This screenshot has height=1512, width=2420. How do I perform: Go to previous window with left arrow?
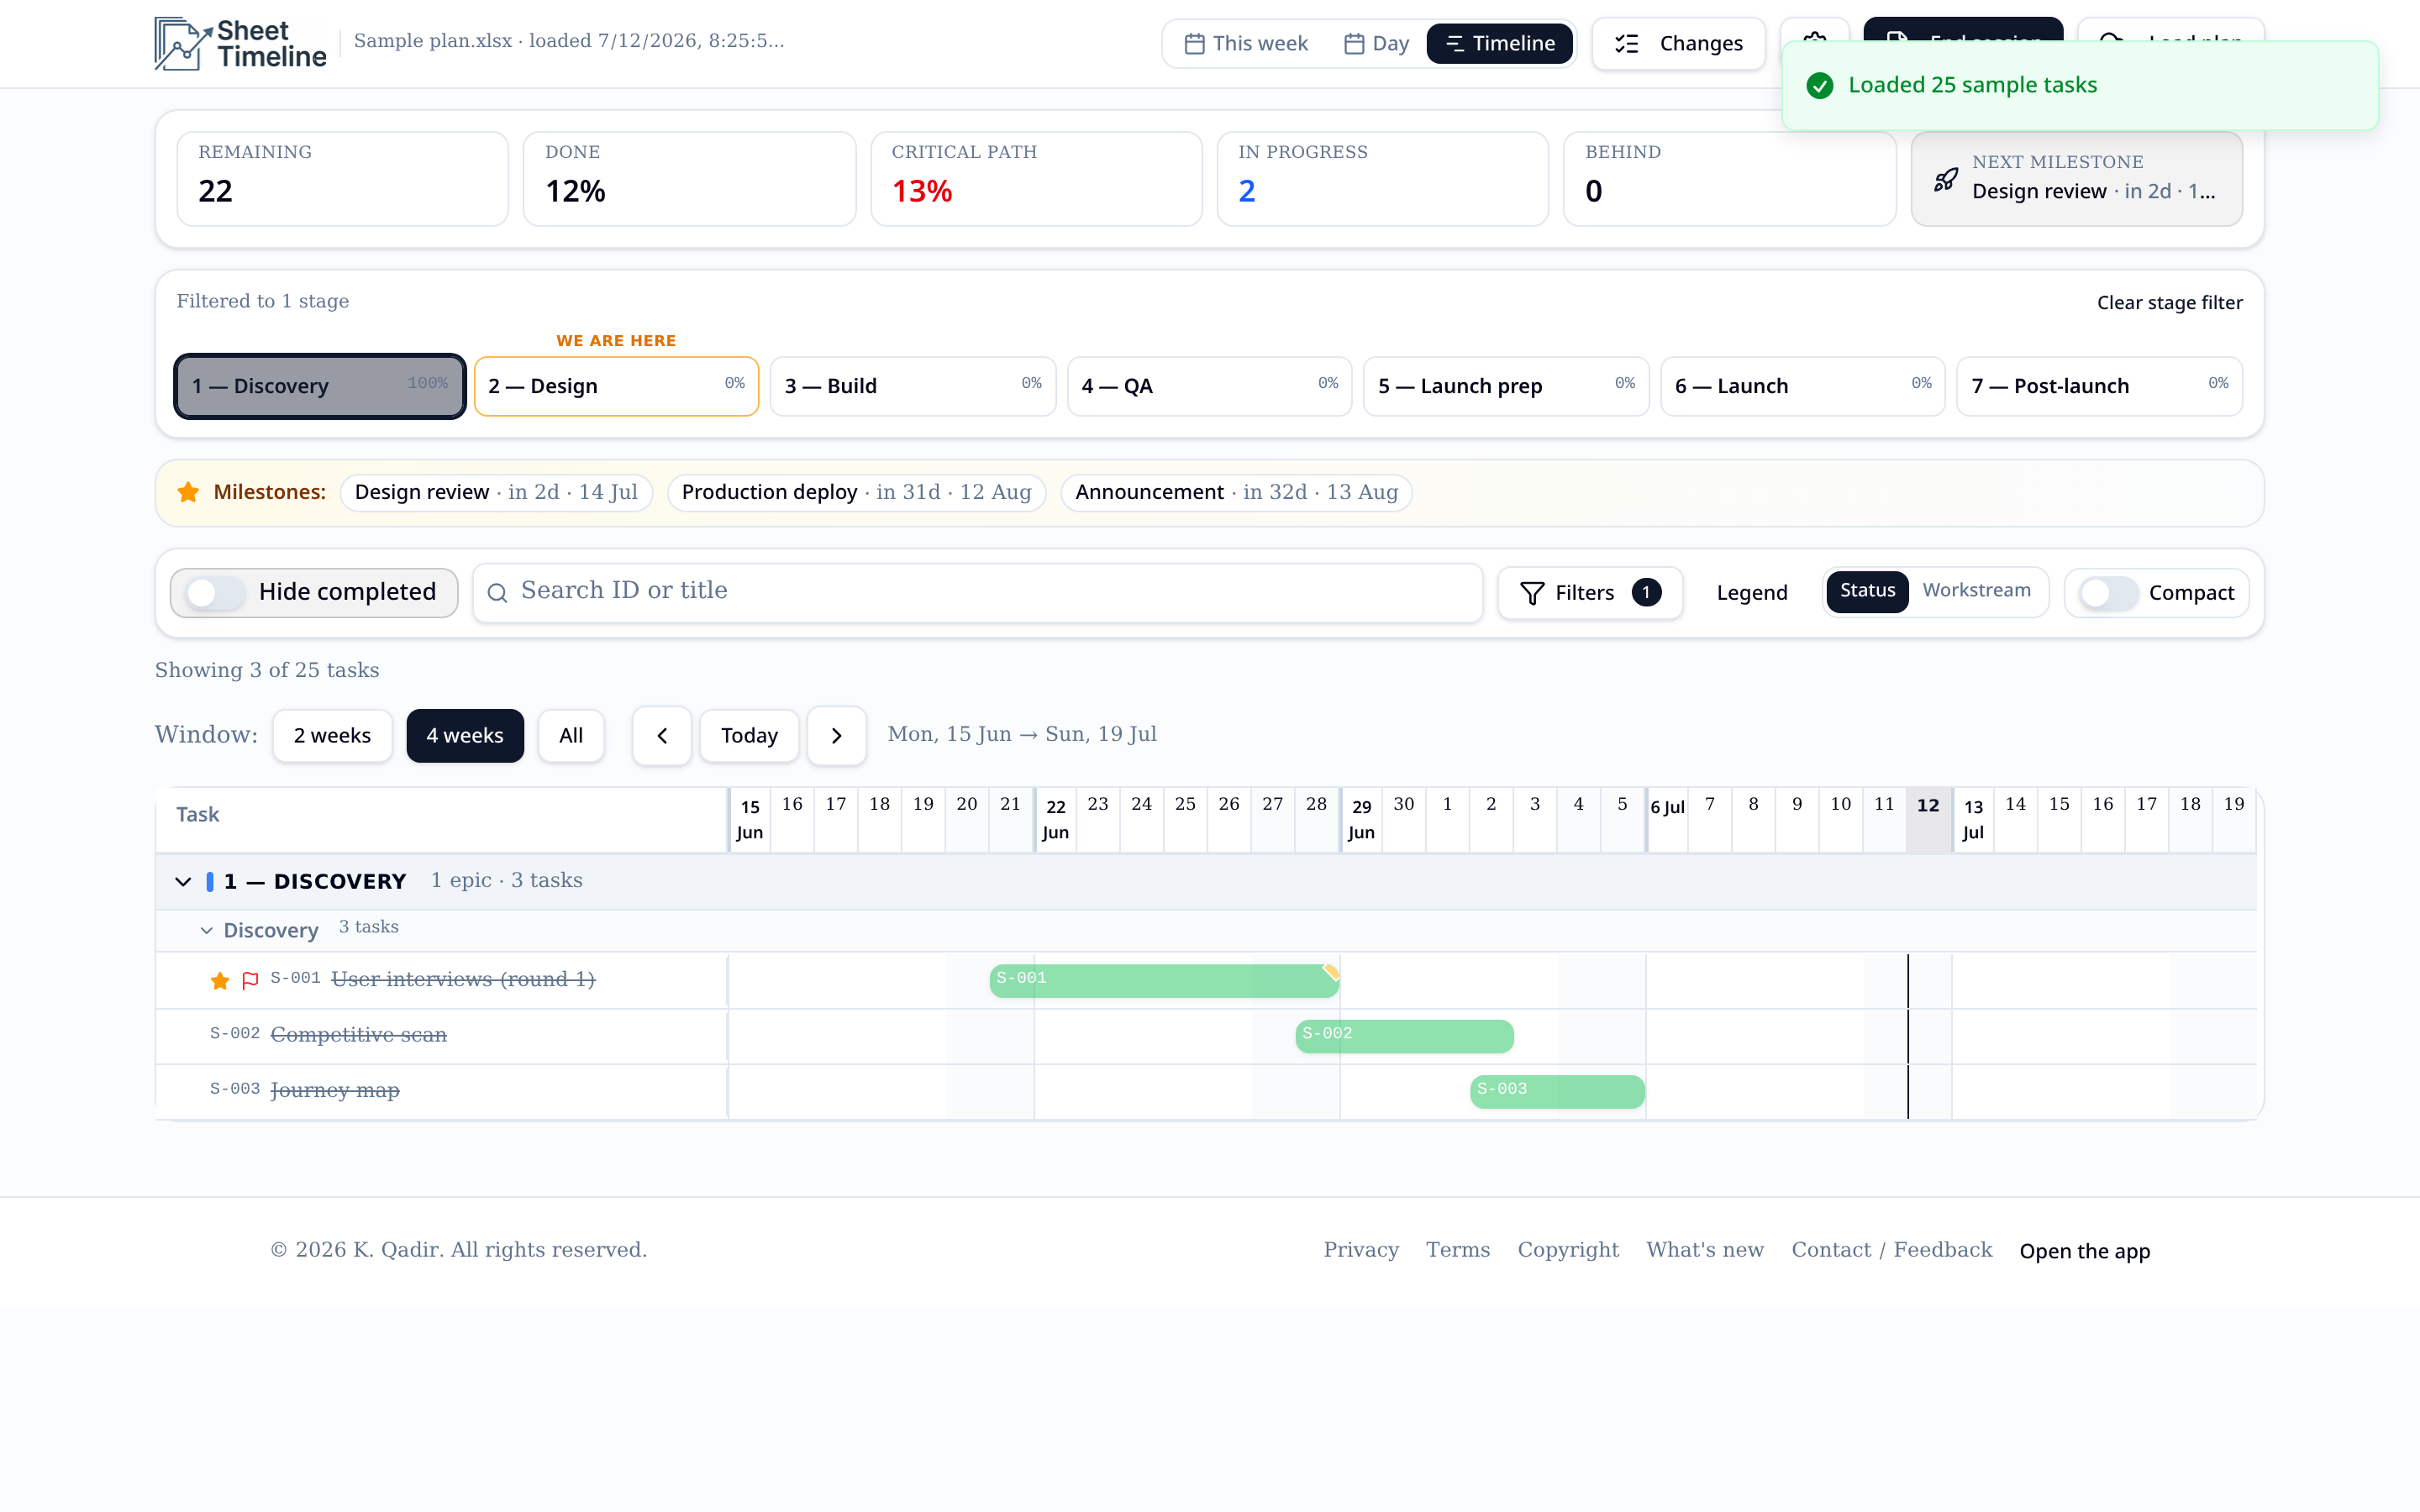coord(662,736)
